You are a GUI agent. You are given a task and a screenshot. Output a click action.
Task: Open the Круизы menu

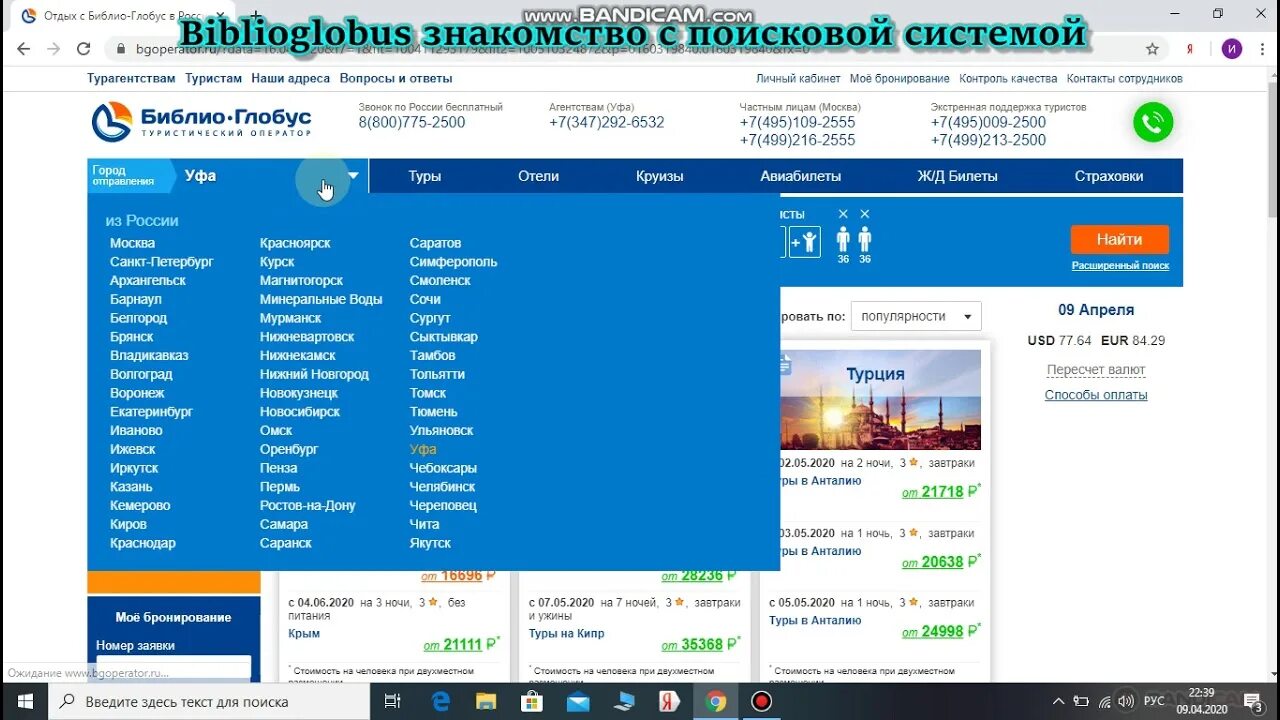click(660, 176)
